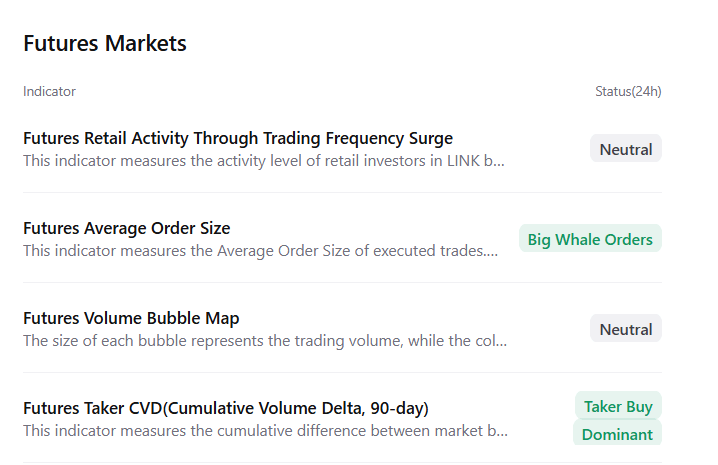Click the Indicator column header
The image size is (718, 465).
point(49,91)
